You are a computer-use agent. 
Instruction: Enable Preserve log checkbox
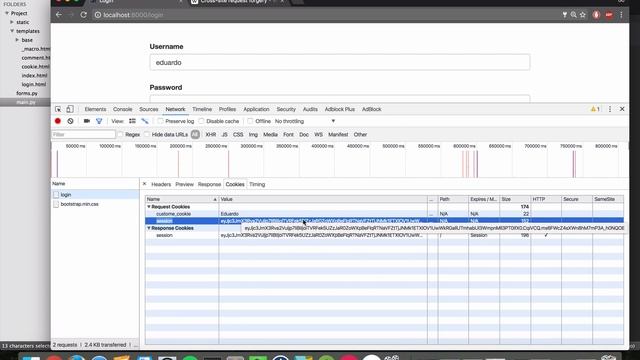point(160,121)
